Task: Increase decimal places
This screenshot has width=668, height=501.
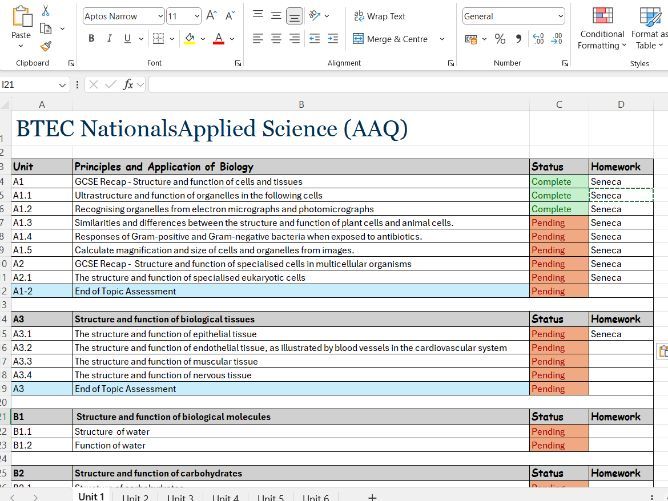Action: click(x=538, y=39)
